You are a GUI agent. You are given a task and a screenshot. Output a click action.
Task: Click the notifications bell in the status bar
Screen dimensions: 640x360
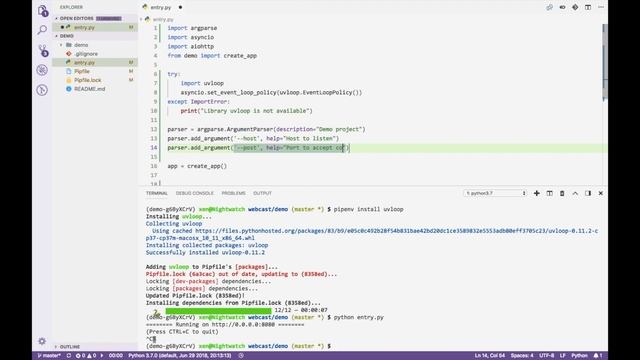click(598, 356)
